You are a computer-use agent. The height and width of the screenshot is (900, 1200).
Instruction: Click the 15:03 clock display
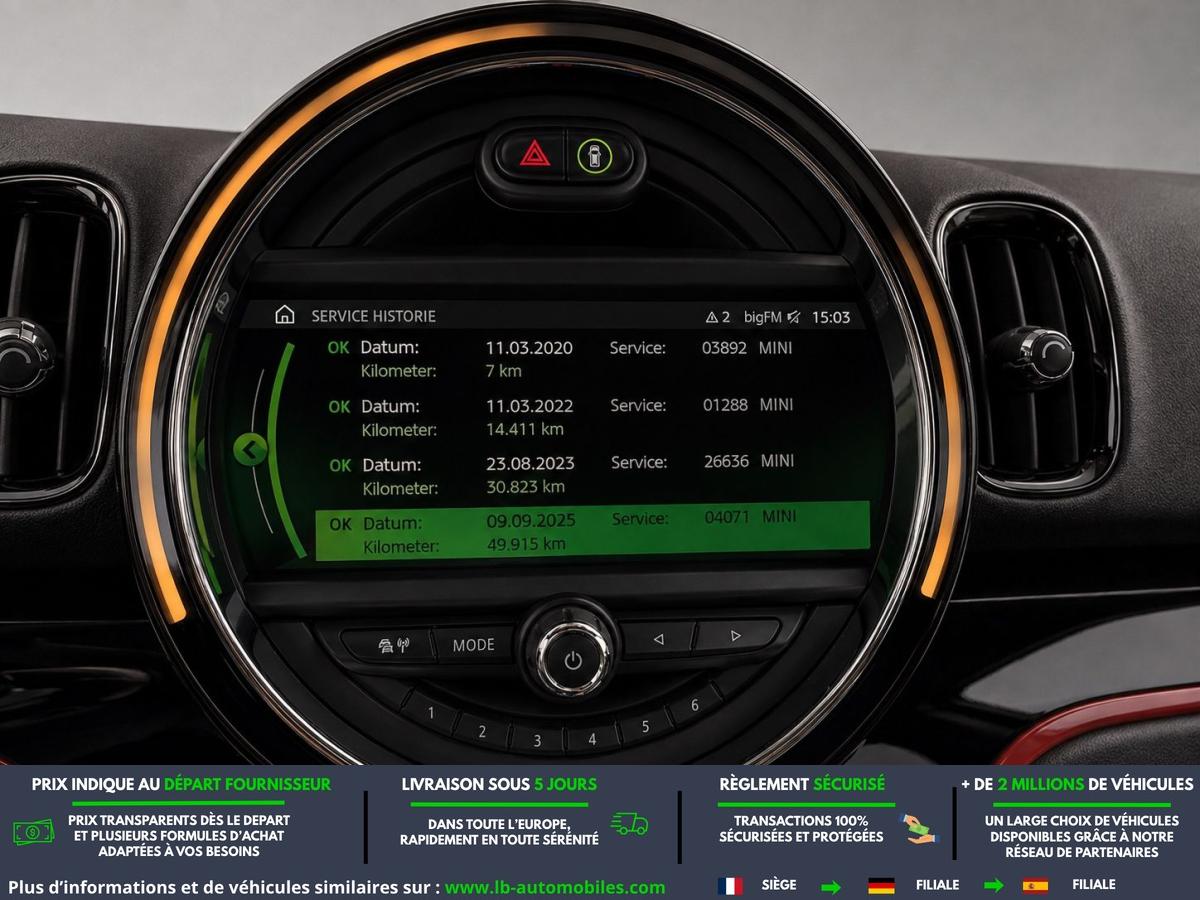pyautogui.click(x=830, y=317)
